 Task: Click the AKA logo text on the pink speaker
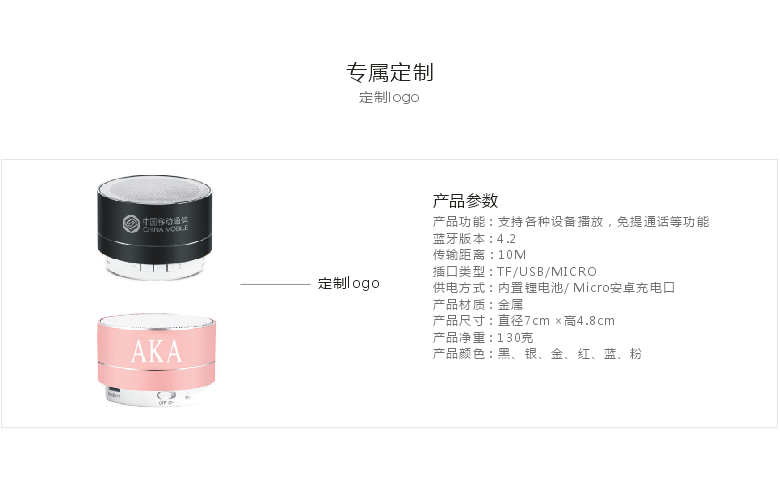point(157,352)
